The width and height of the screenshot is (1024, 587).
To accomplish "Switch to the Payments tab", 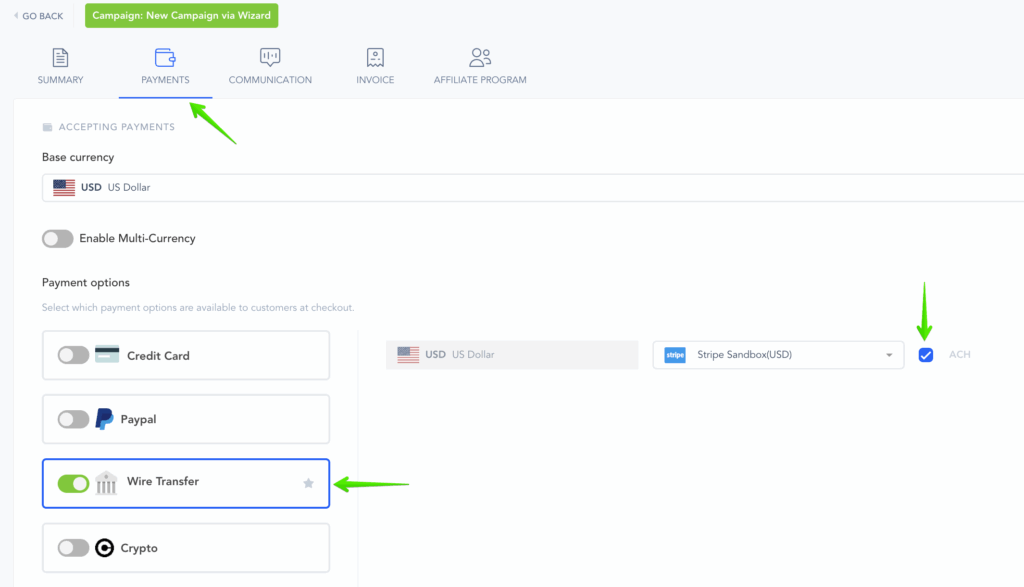I will (165, 66).
